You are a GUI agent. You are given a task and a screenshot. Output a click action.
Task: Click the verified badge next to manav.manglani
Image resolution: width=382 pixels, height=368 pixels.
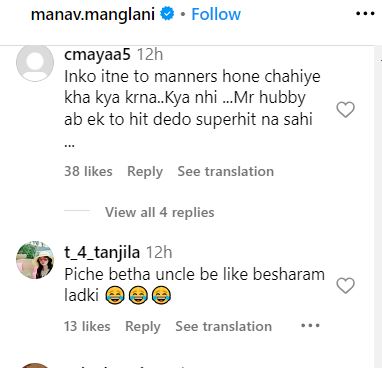click(x=167, y=14)
